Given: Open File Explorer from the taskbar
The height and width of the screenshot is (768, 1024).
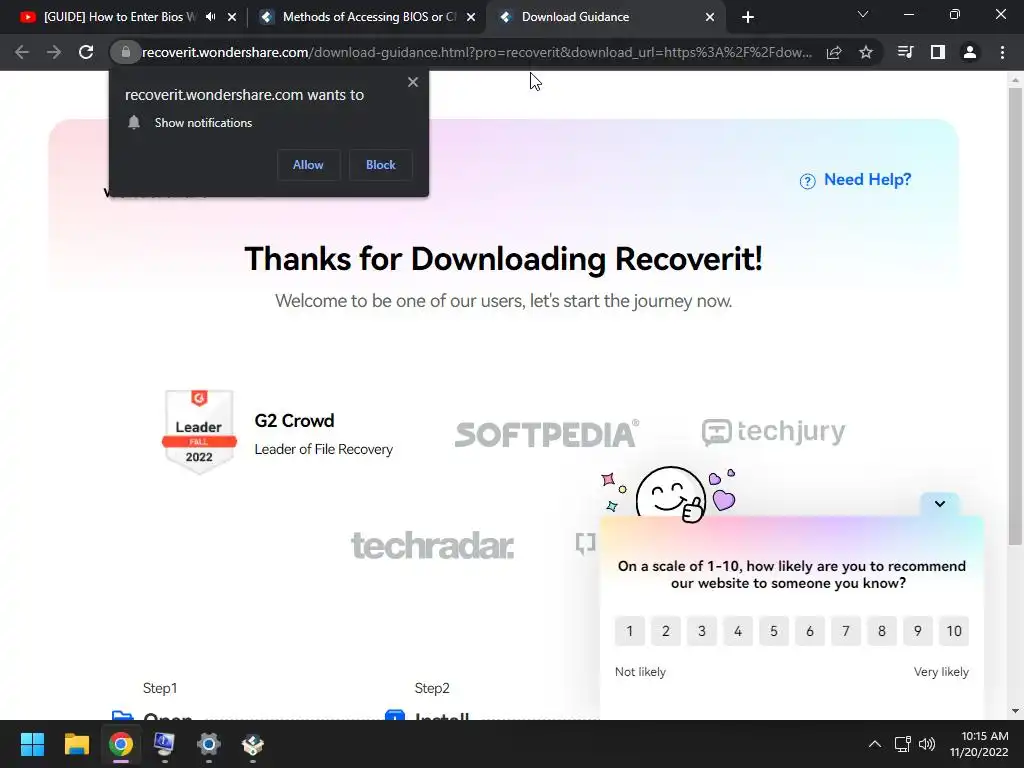Looking at the screenshot, I should 76,744.
